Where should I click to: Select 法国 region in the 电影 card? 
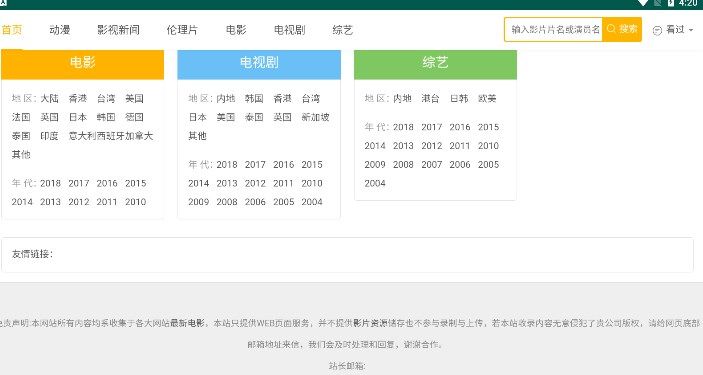coord(21,117)
